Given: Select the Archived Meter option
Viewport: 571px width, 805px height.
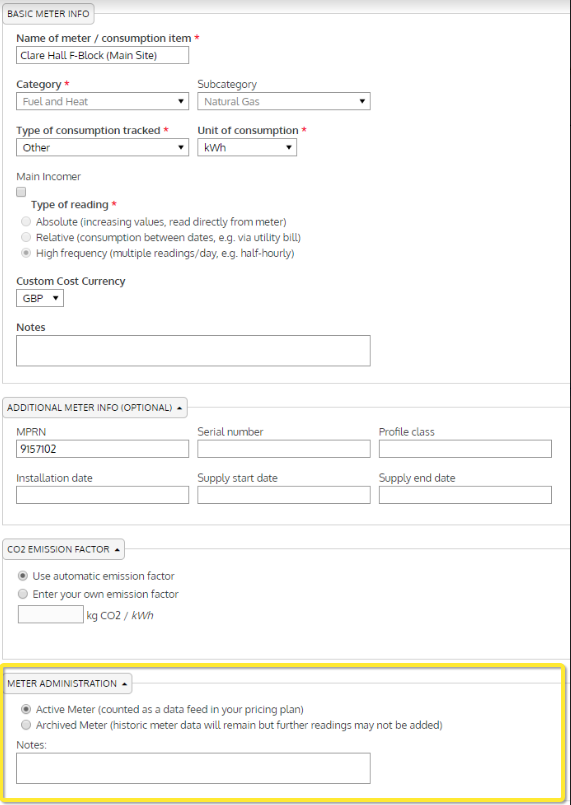Looking at the screenshot, I should pos(26,725).
